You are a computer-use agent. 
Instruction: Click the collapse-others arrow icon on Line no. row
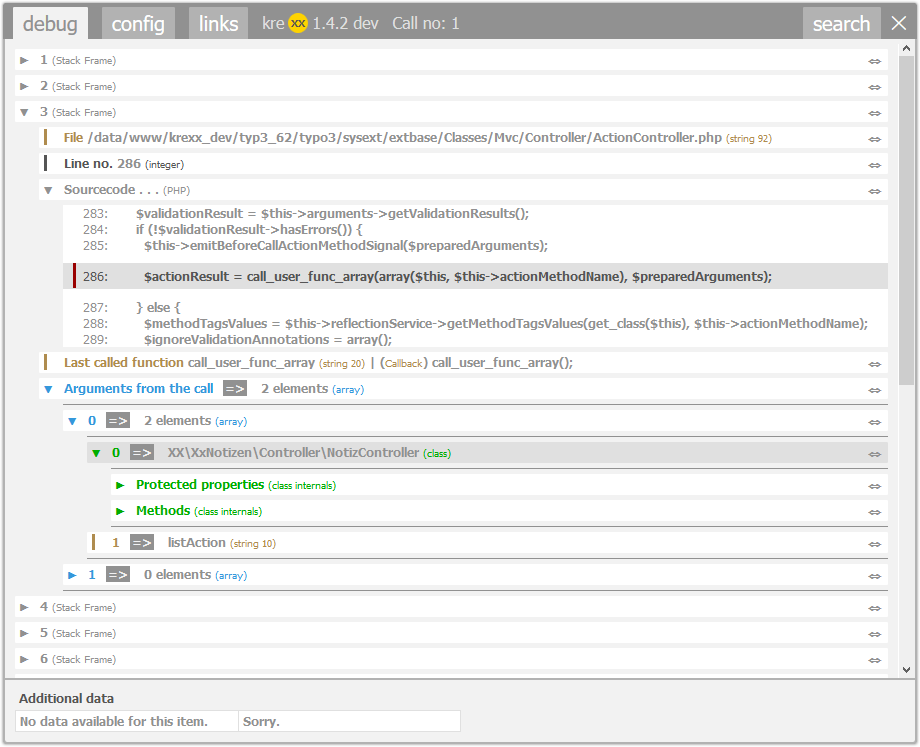click(875, 165)
